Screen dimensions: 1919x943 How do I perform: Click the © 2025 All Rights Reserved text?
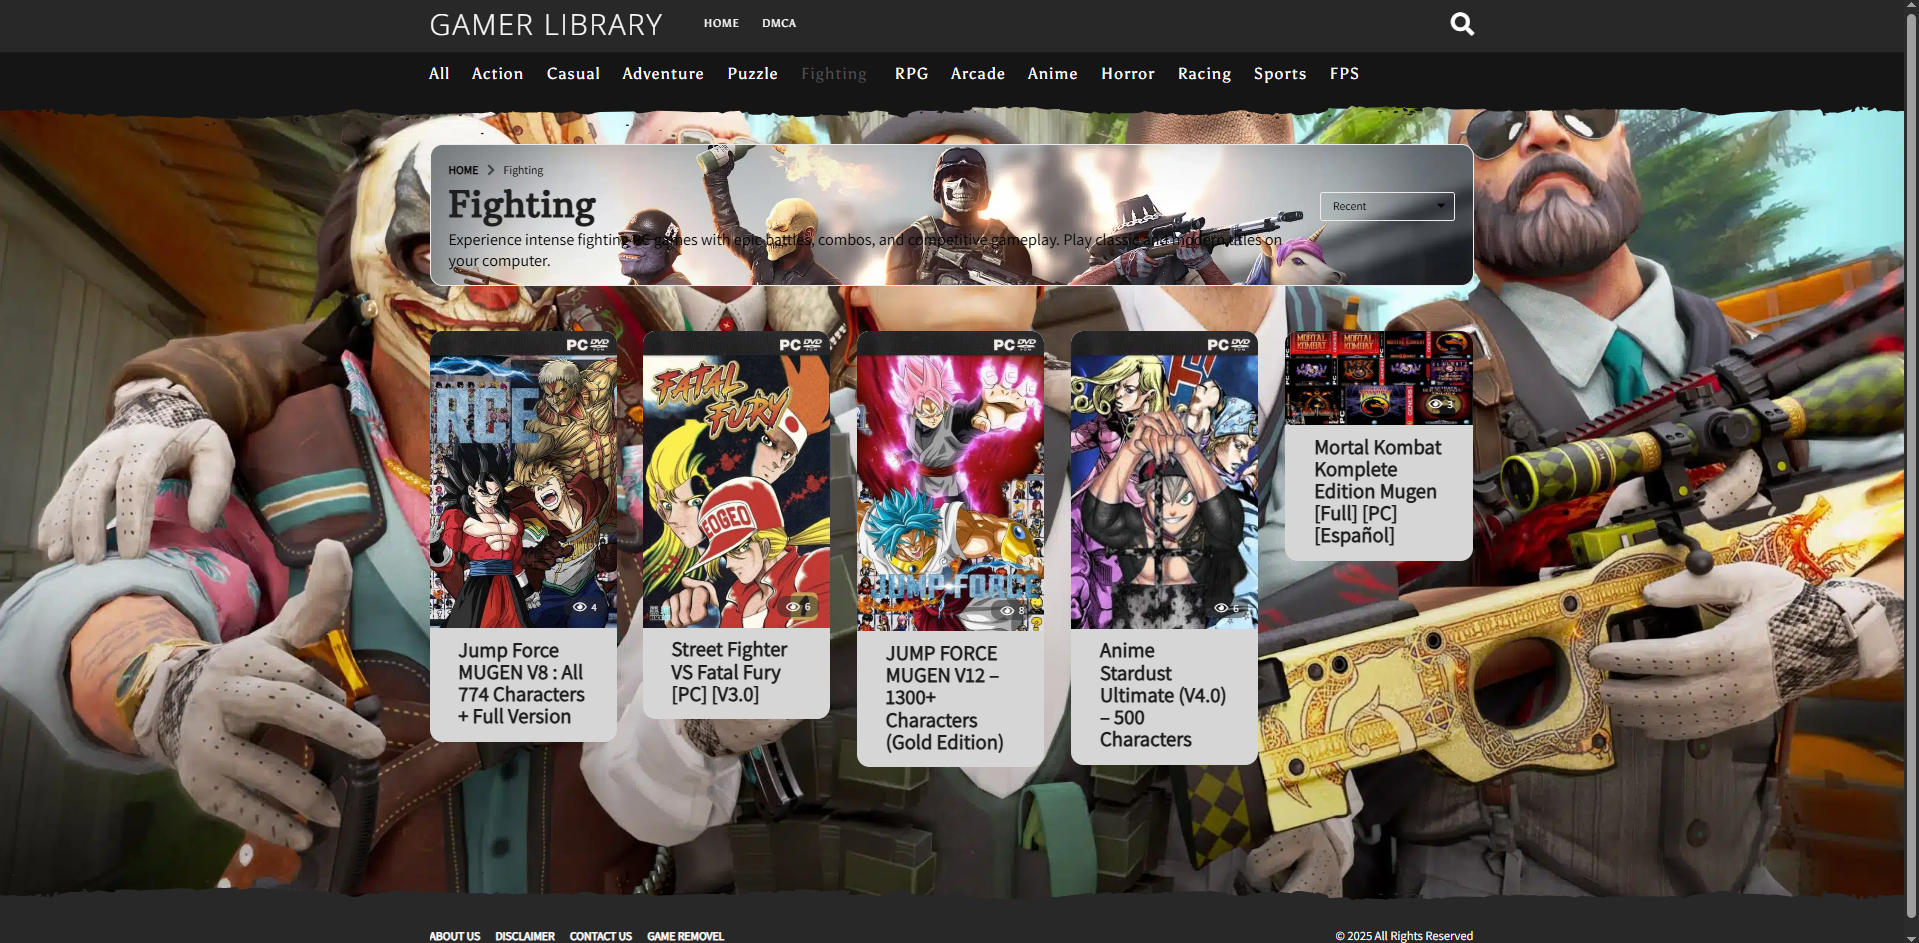coord(1404,936)
